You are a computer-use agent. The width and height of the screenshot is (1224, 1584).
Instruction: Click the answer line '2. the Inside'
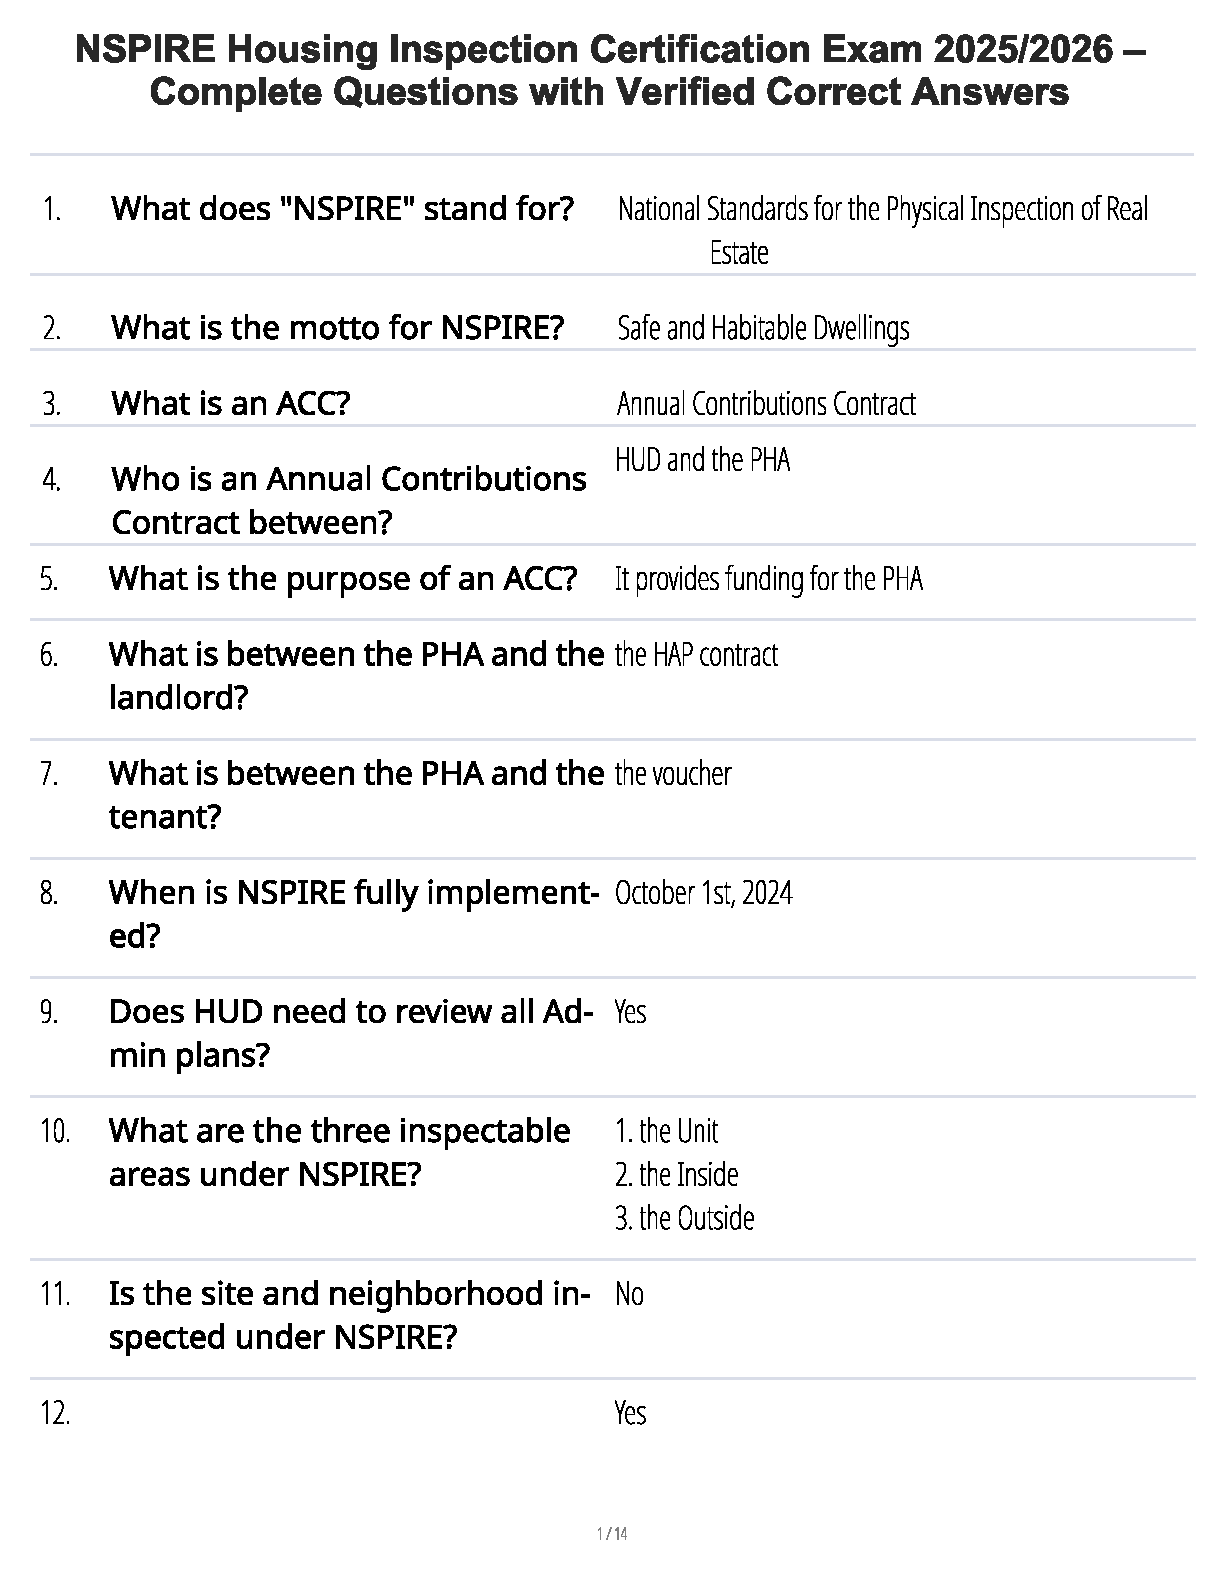click(676, 1175)
